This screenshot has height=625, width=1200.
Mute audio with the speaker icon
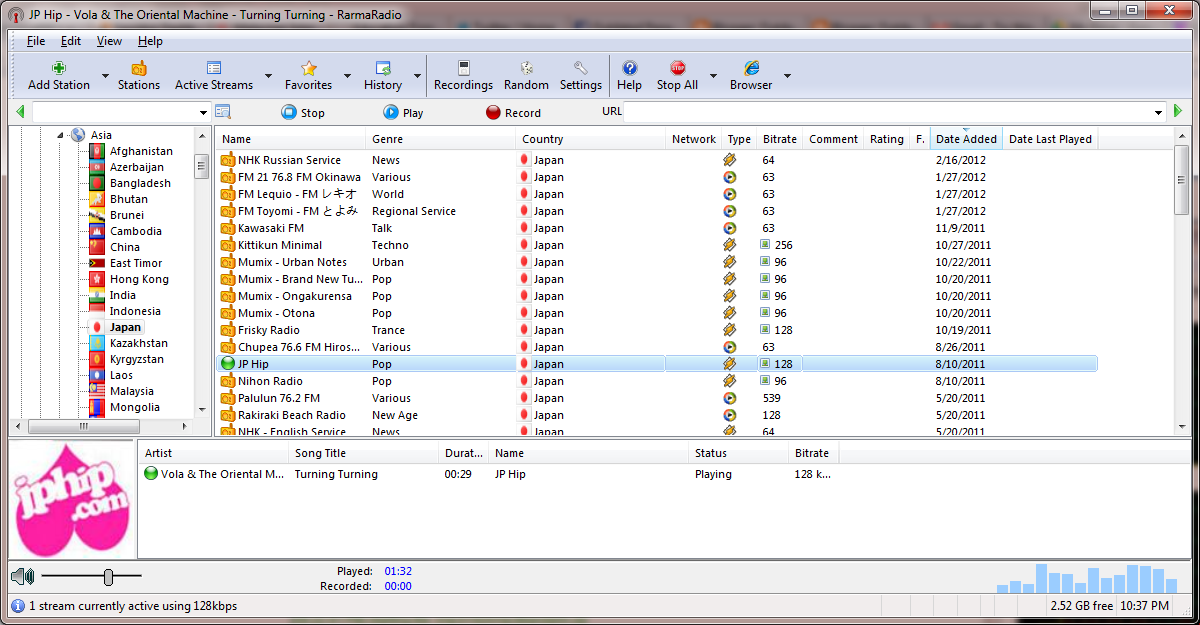[x=23, y=577]
